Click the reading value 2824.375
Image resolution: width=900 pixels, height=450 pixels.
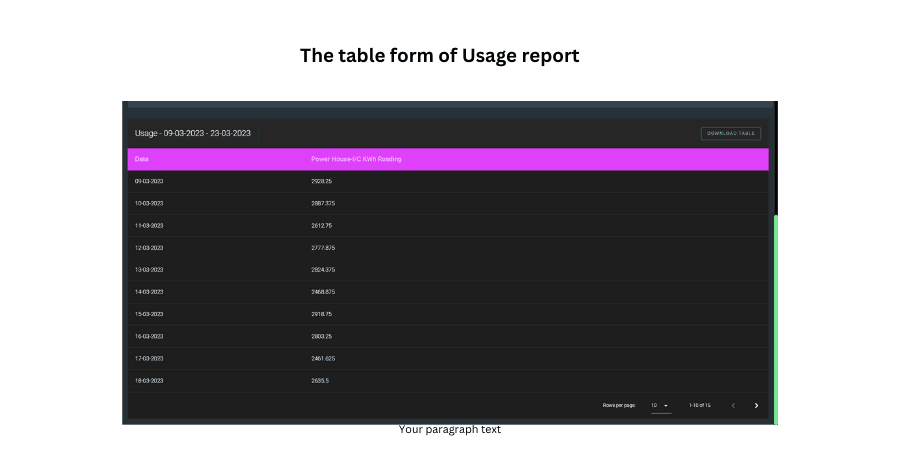coord(323,270)
